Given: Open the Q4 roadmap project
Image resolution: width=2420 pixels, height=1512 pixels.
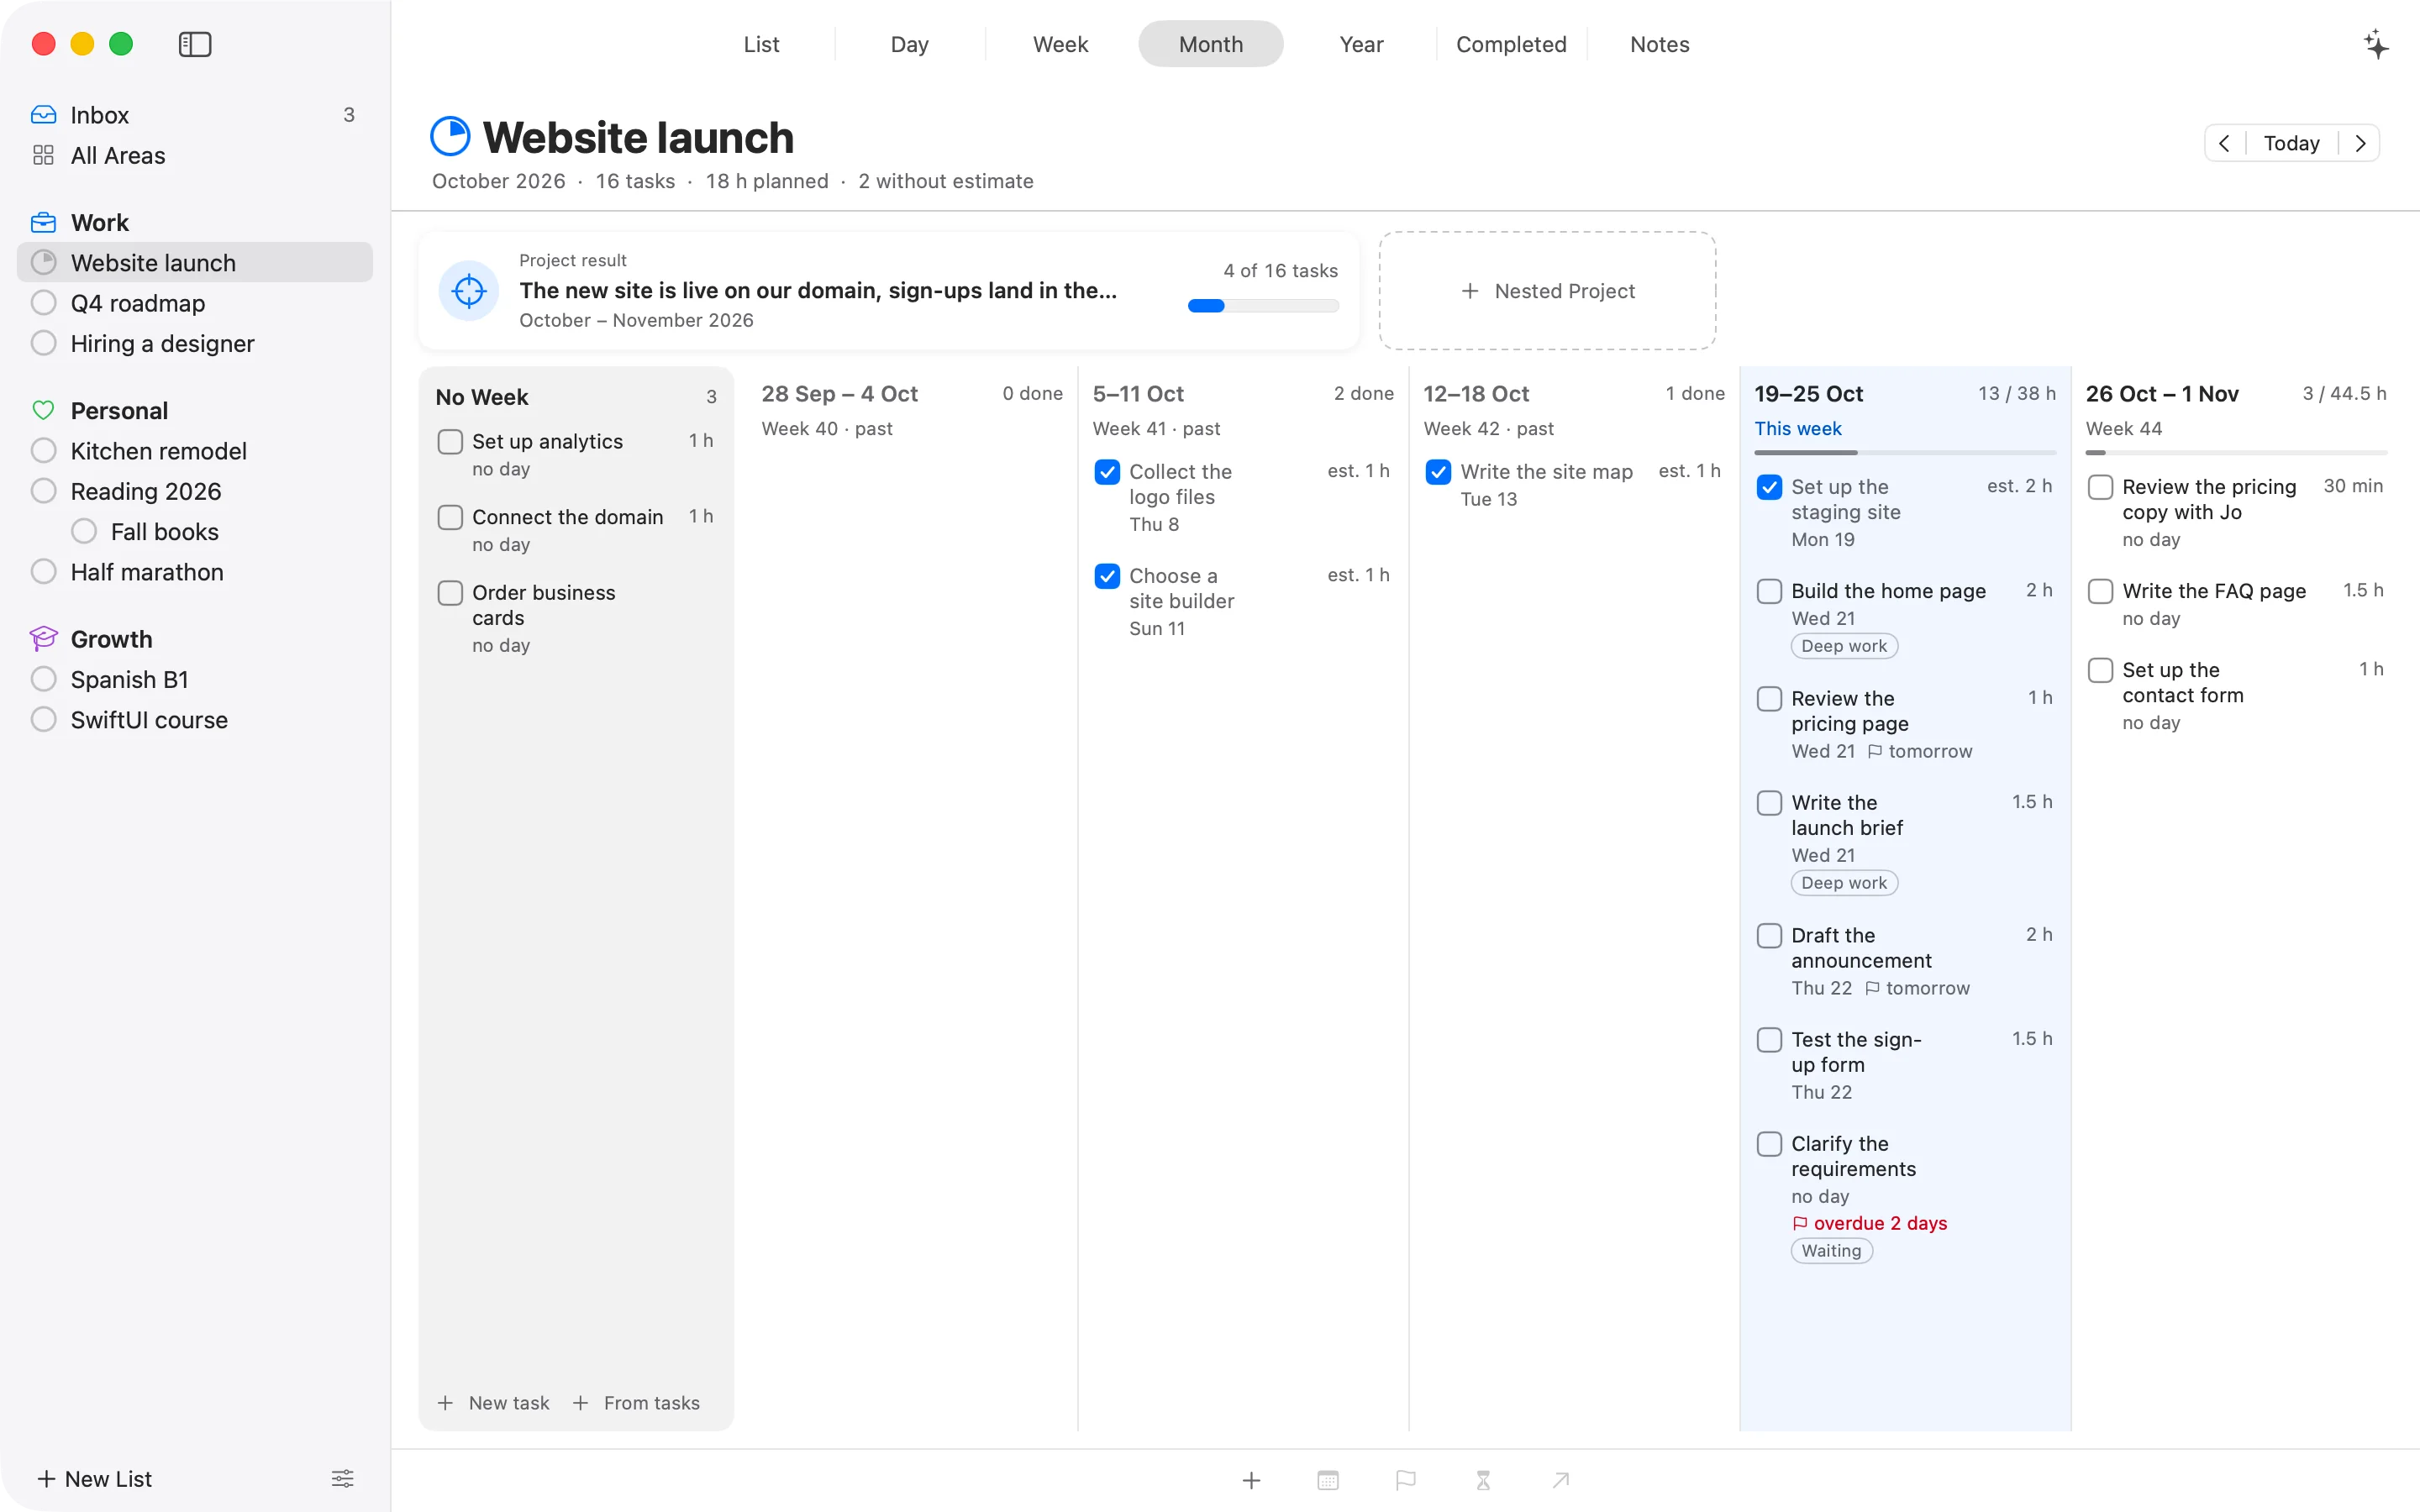Looking at the screenshot, I should click(x=195, y=303).
